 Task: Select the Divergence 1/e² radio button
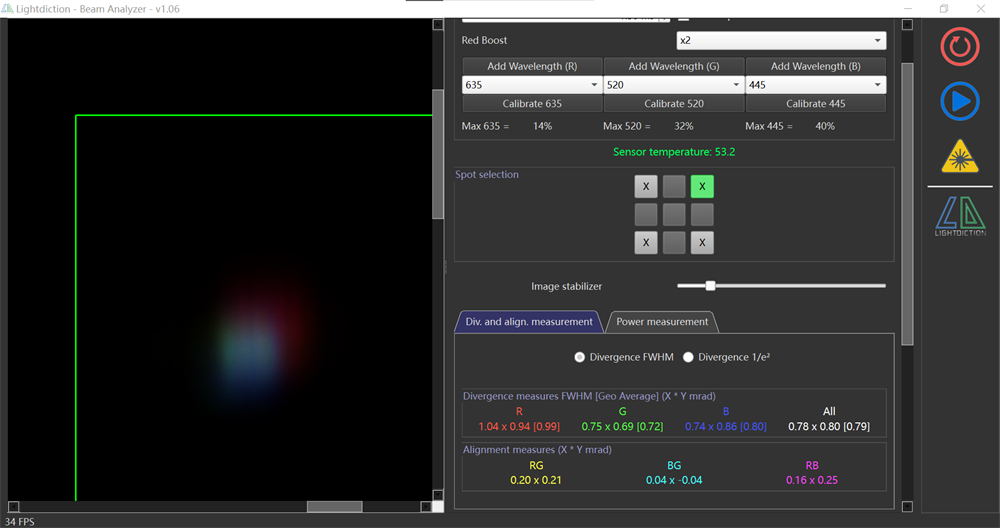[688, 357]
